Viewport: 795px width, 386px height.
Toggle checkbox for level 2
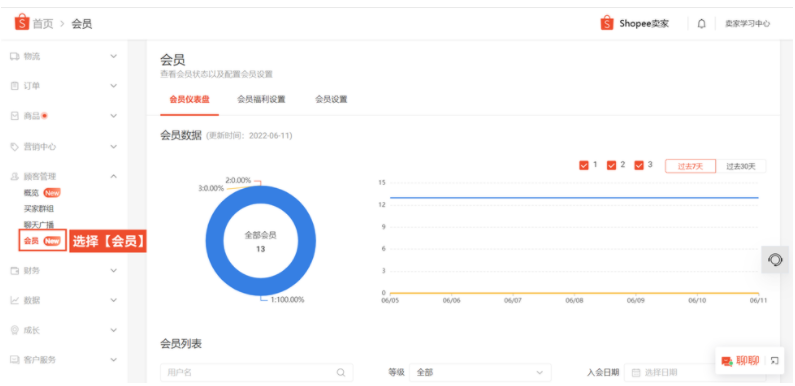pyautogui.click(x=611, y=165)
